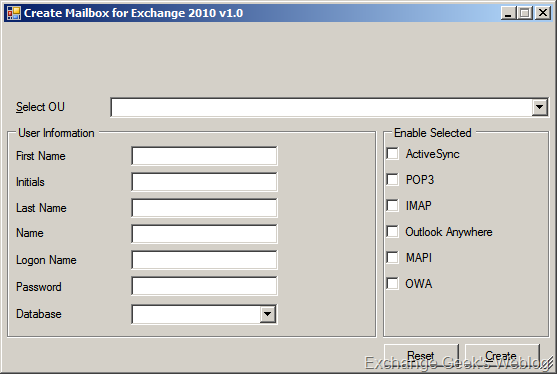Click the 'Select OU' label
557x374 pixels.
pos(40,107)
